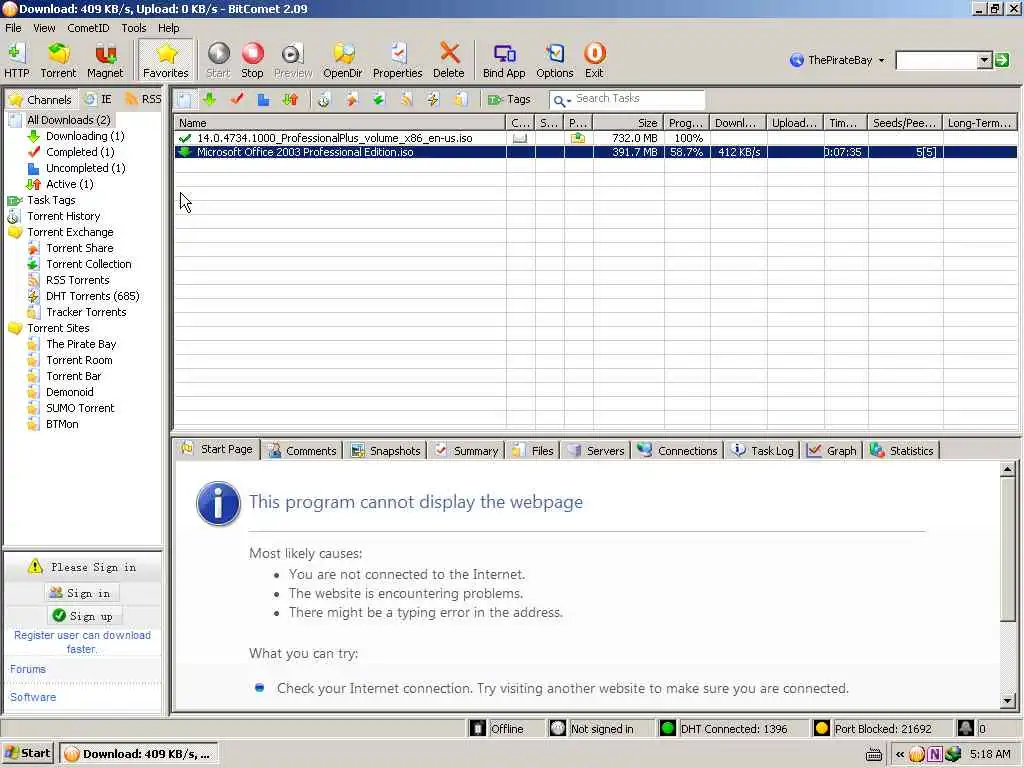Viewport: 1024px width, 768px height.
Task: Open a Torrent file from toolbar
Action: [x=58, y=60]
